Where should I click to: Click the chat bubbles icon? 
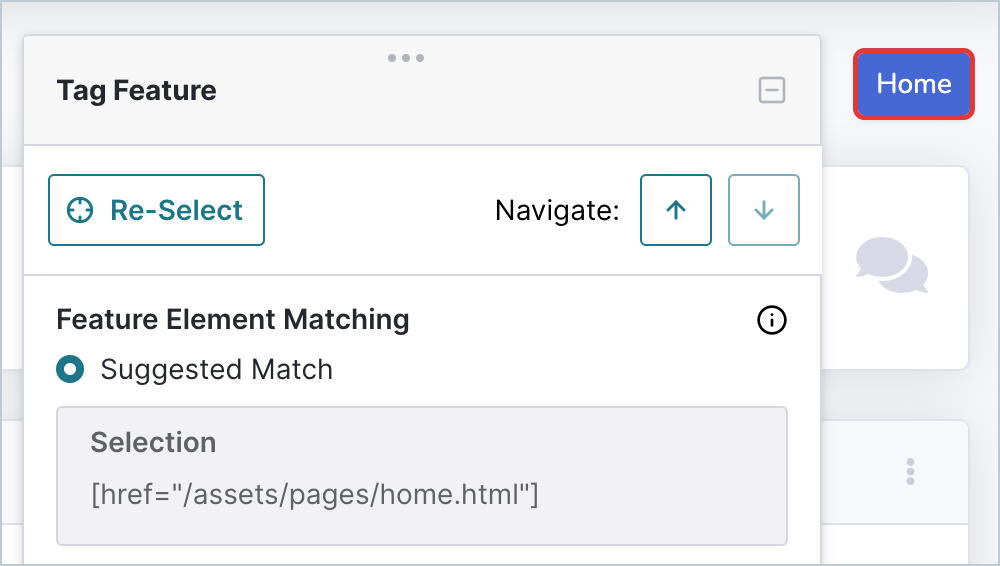(x=892, y=265)
